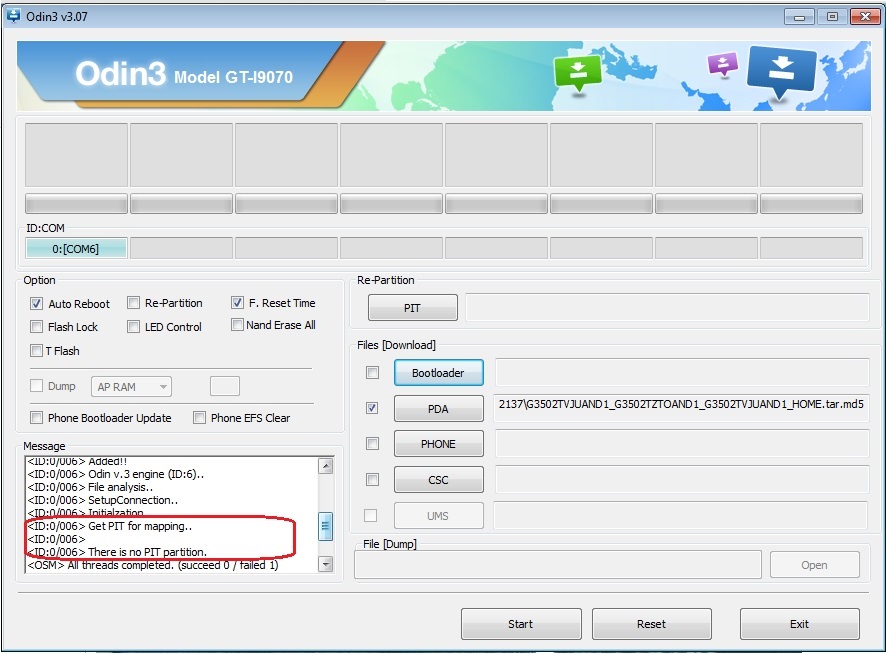Tick the checkbox beside Bootloader file

click(x=372, y=373)
